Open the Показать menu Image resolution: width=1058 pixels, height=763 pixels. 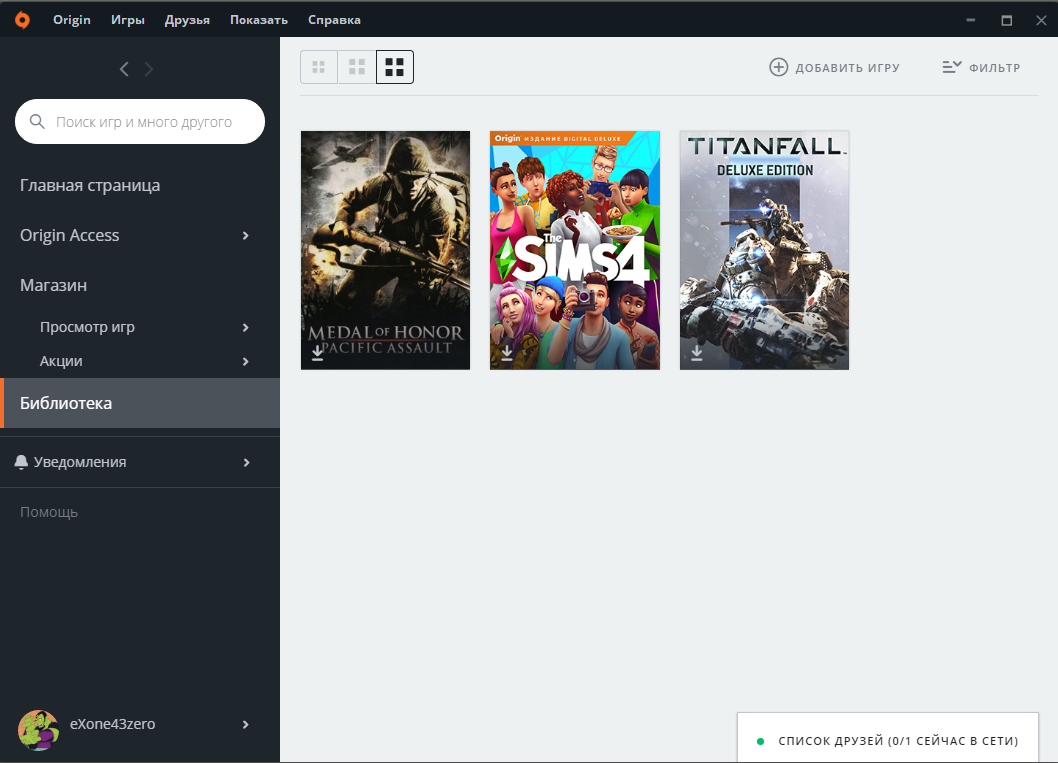[258, 20]
